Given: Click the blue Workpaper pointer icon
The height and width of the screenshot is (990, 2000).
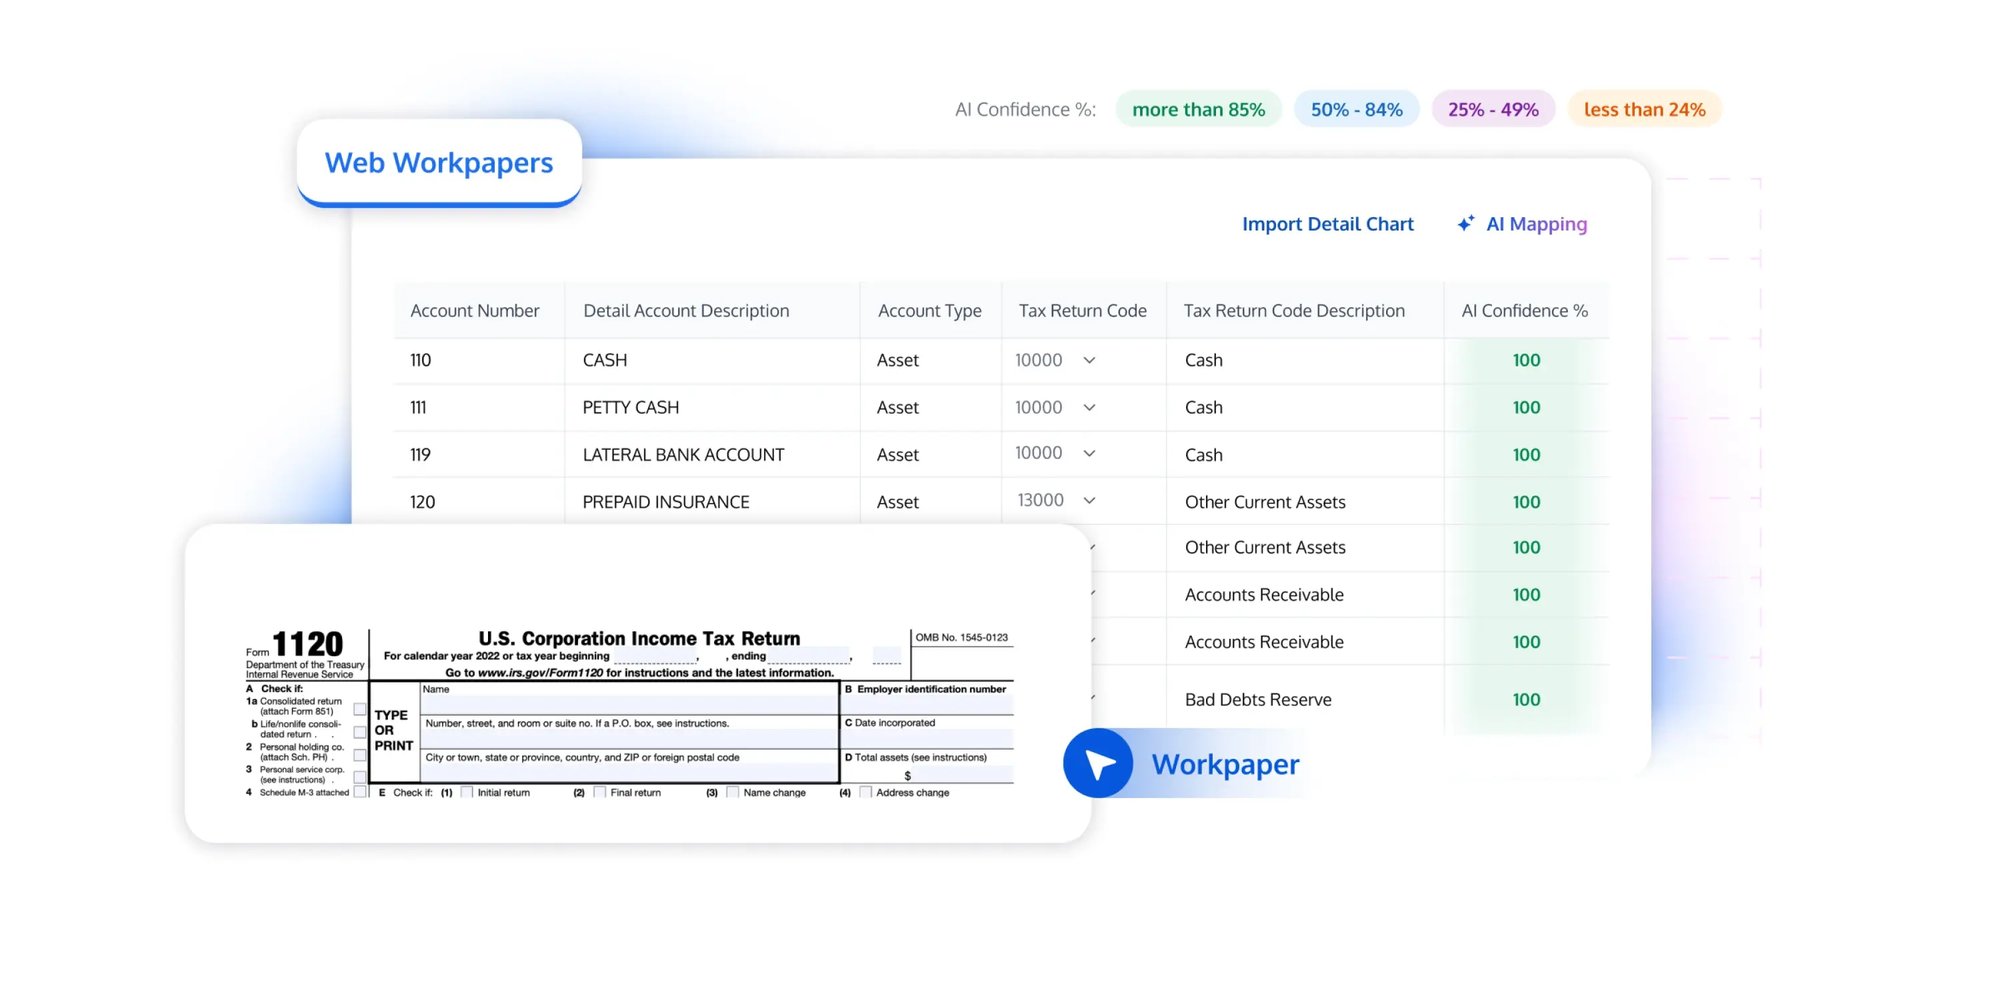Looking at the screenshot, I should click(x=1097, y=763).
